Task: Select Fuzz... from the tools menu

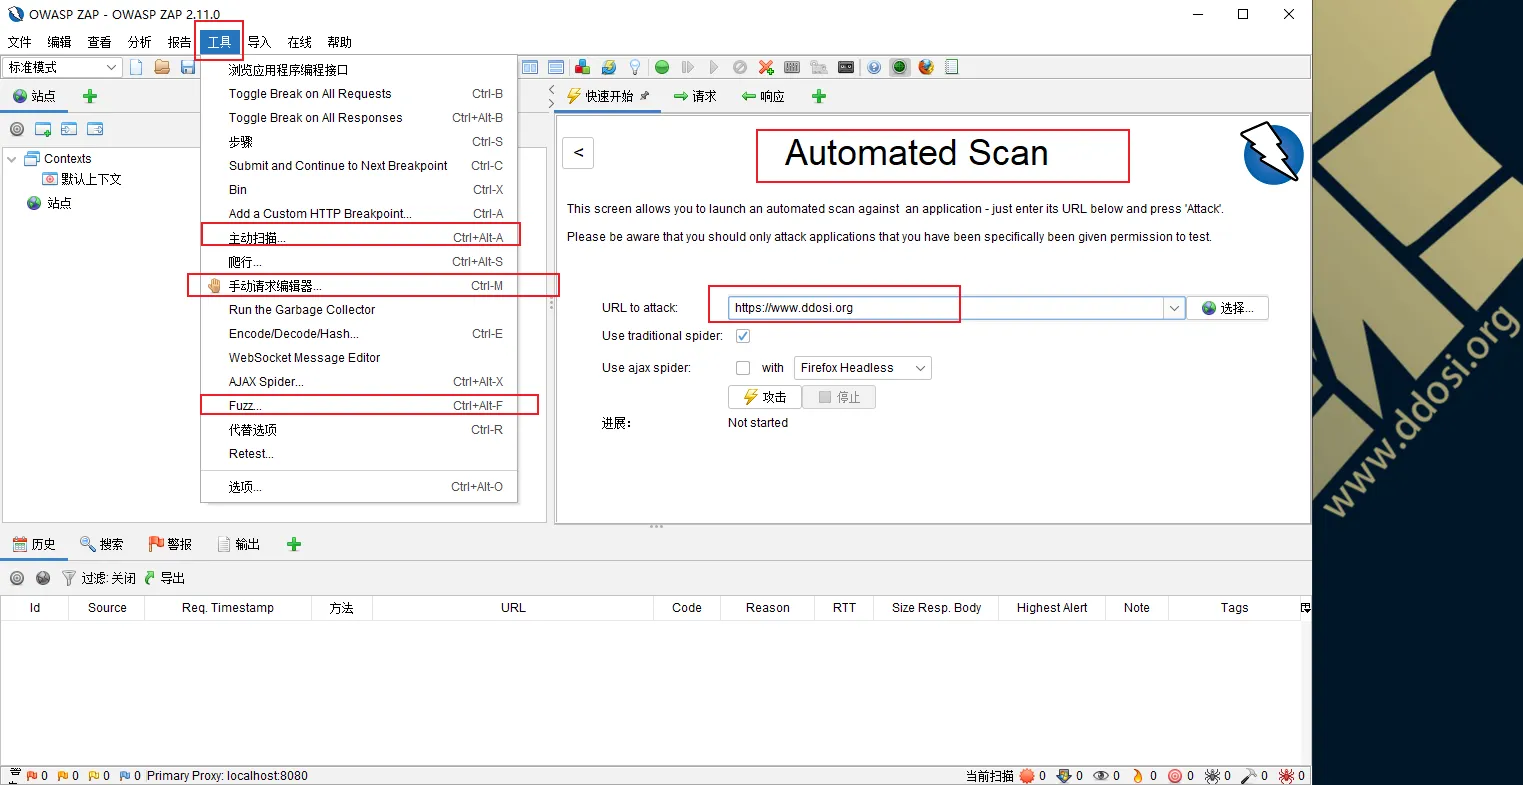Action: tap(245, 406)
